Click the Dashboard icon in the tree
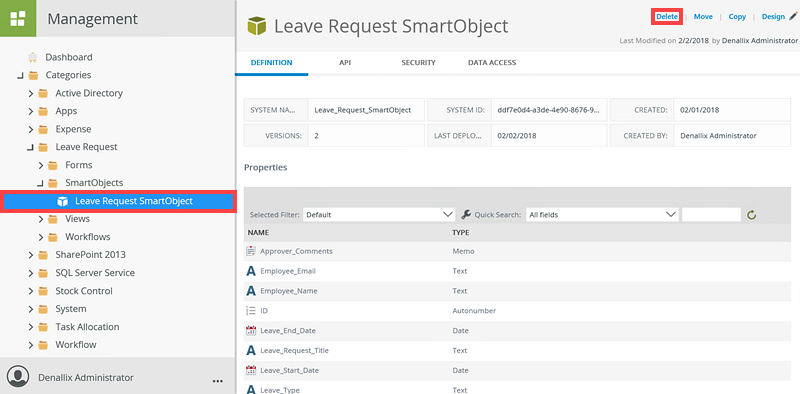 pyautogui.click(x=33, y=57)
